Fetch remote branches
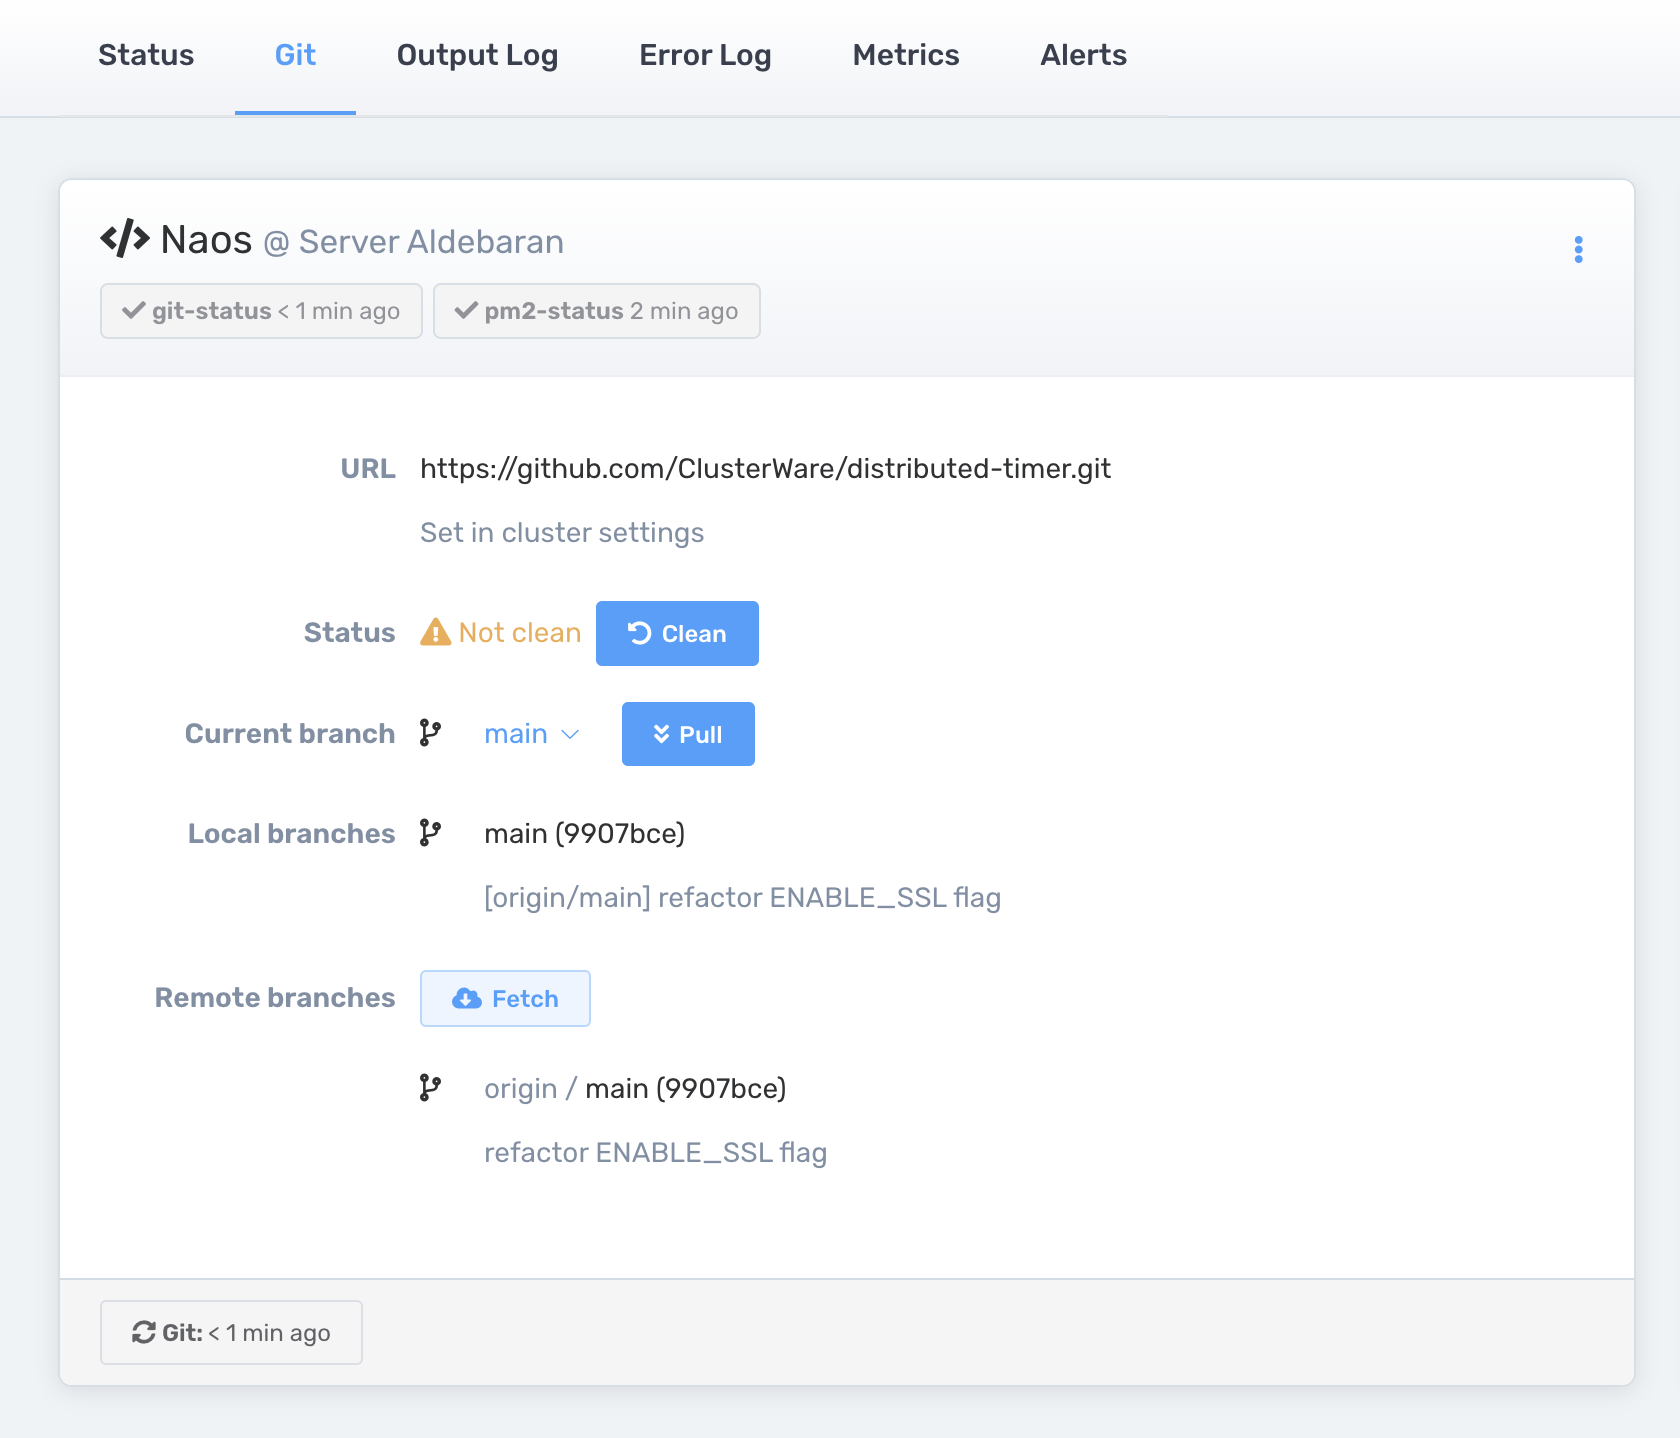 [505, 998]
